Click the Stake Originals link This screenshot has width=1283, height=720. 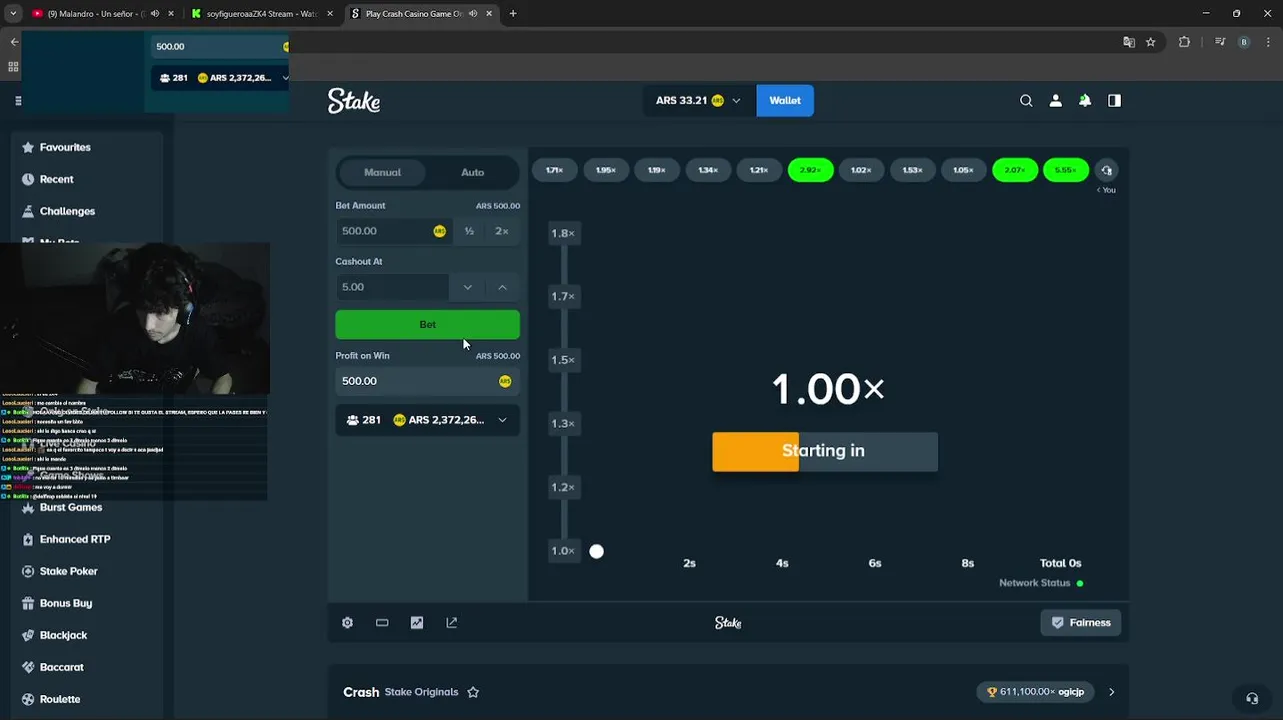click(x=421, y=692)
